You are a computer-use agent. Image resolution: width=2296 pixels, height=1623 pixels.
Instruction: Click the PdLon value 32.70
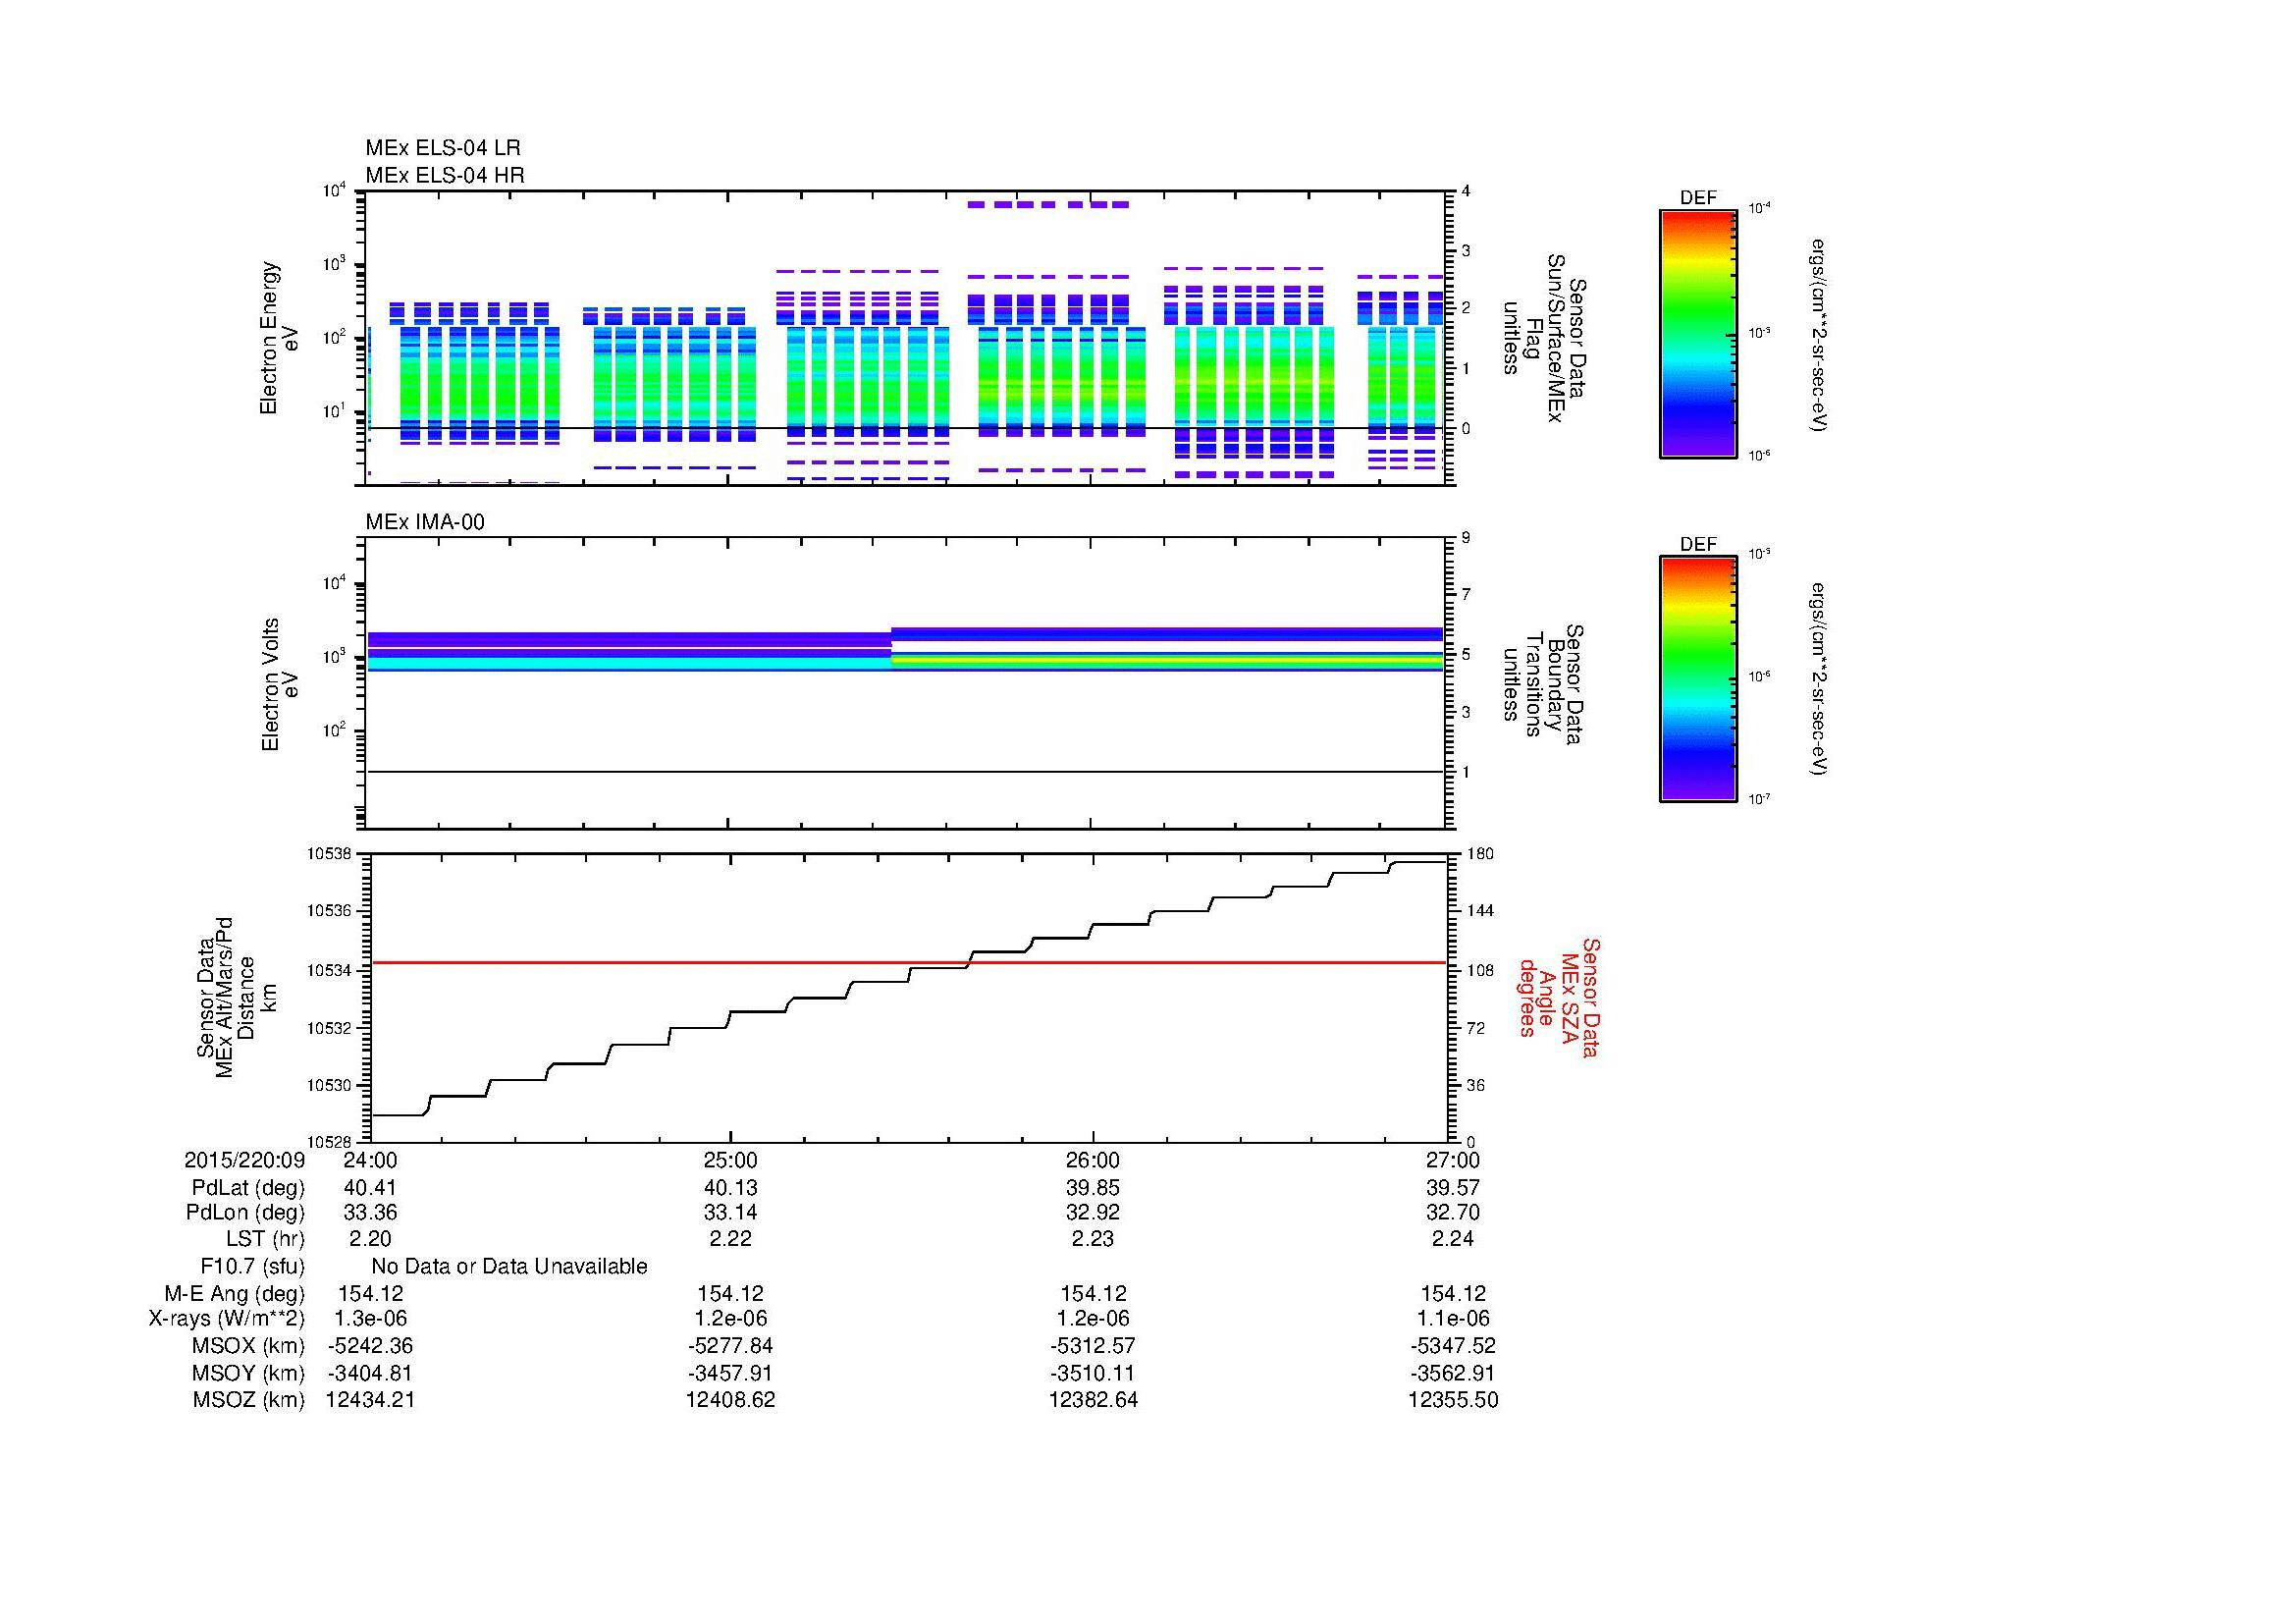(1453, 1213)
